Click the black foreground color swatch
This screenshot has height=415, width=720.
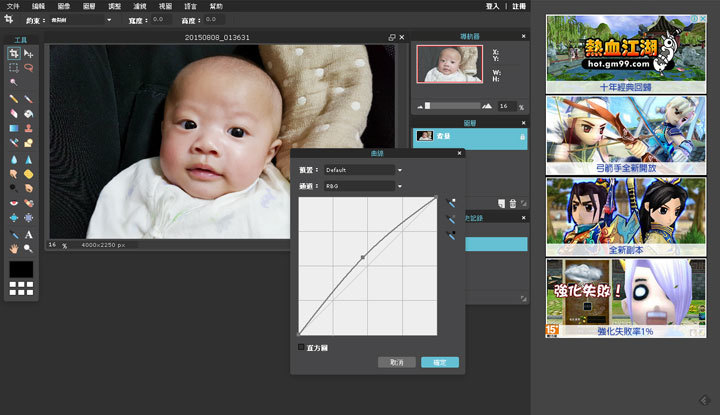21,269
